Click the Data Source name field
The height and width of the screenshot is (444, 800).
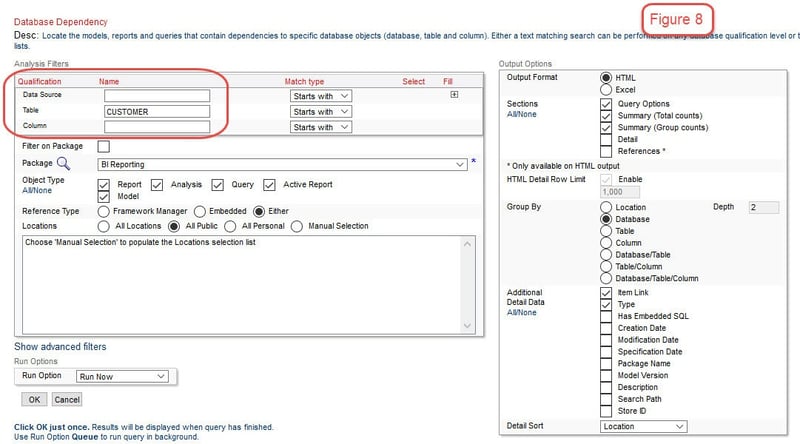pyautogui.click(x=157, y=96)
